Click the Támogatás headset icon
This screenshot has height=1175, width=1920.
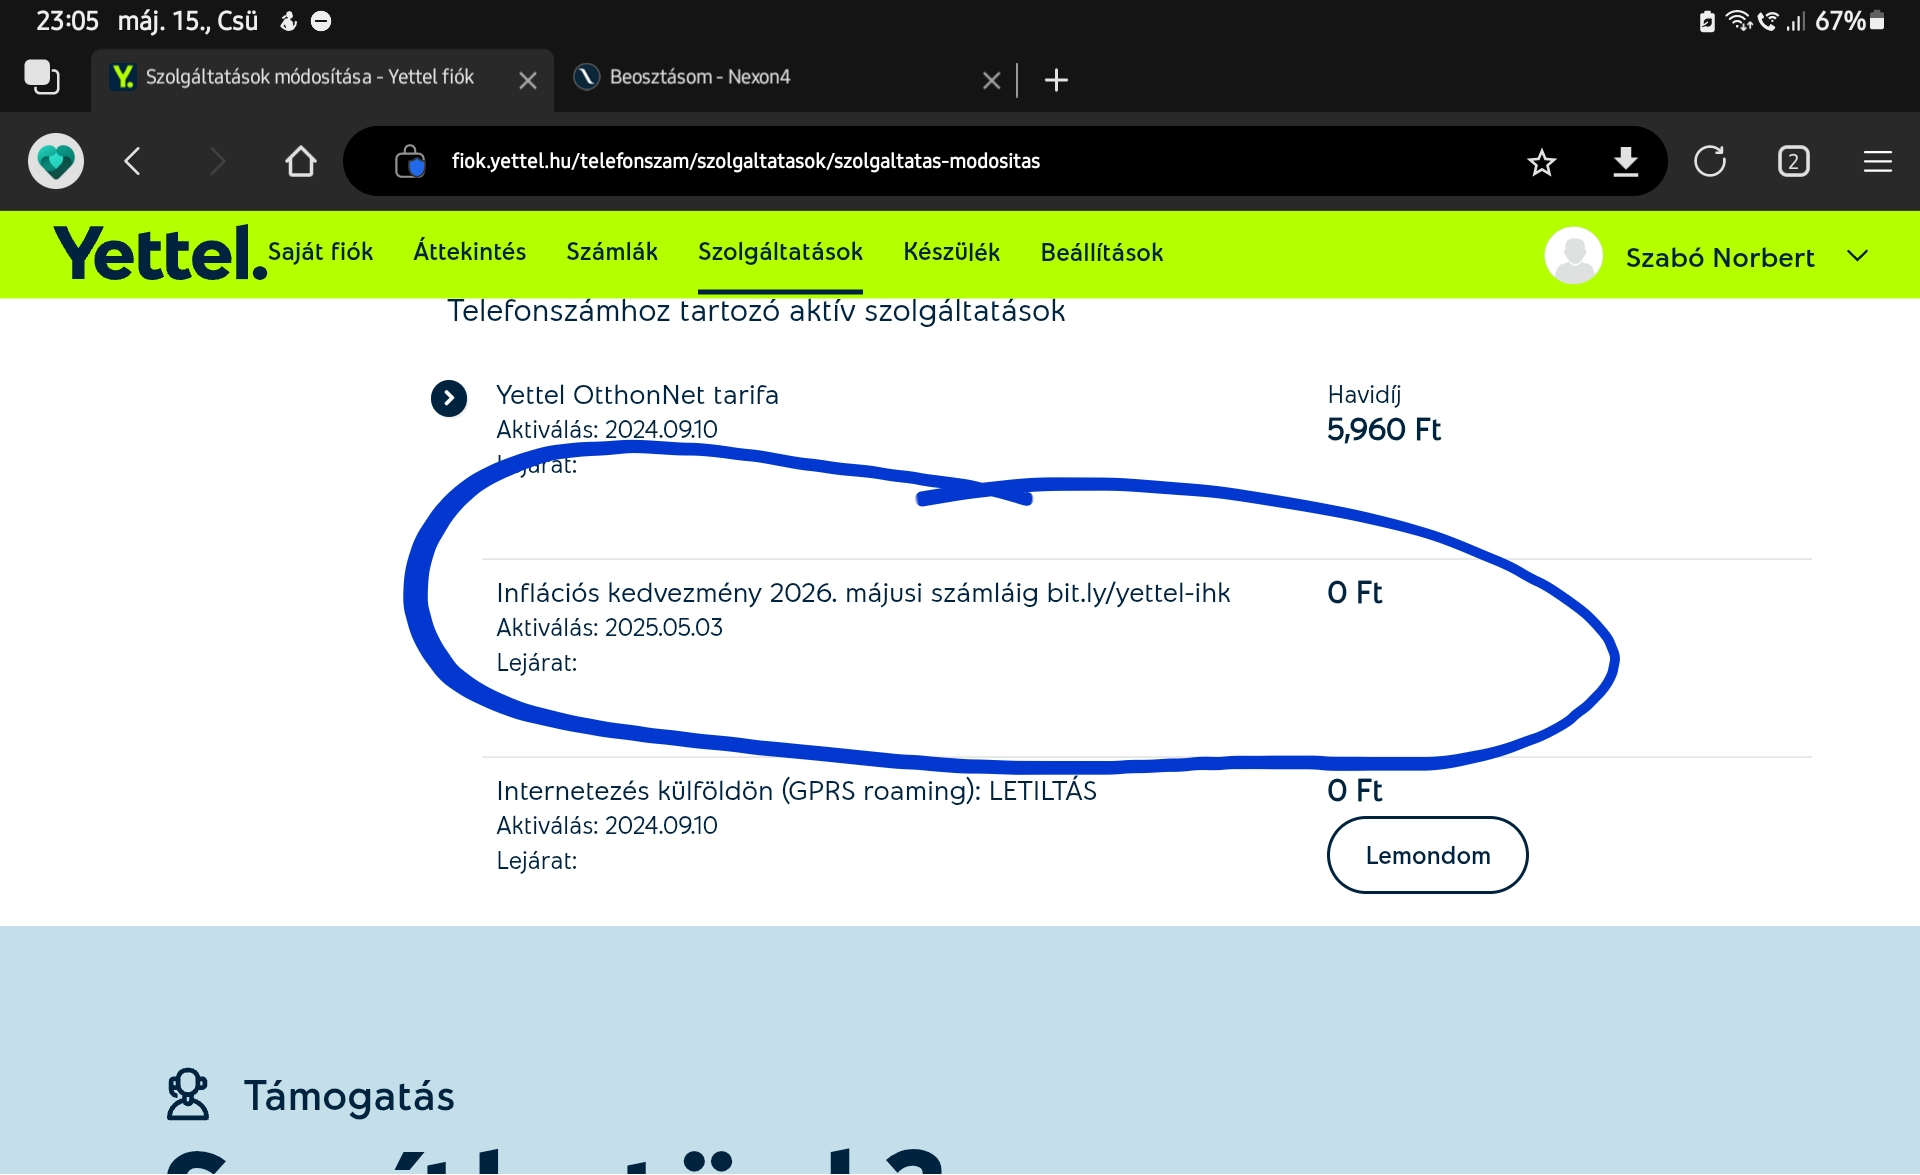[x=188, y=1094]
